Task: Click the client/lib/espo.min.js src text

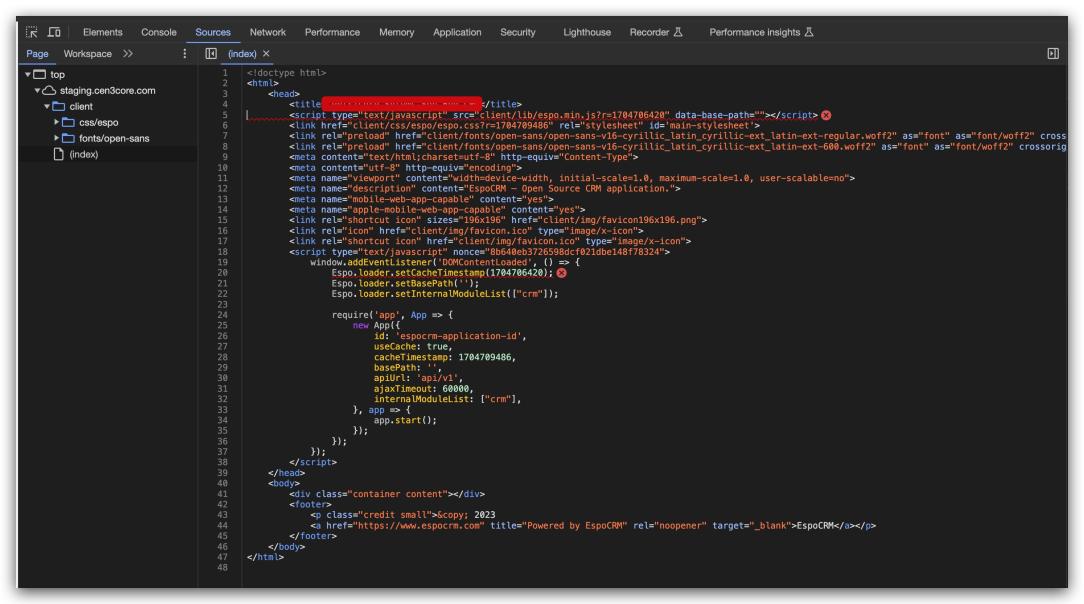Action: point(574,115)
